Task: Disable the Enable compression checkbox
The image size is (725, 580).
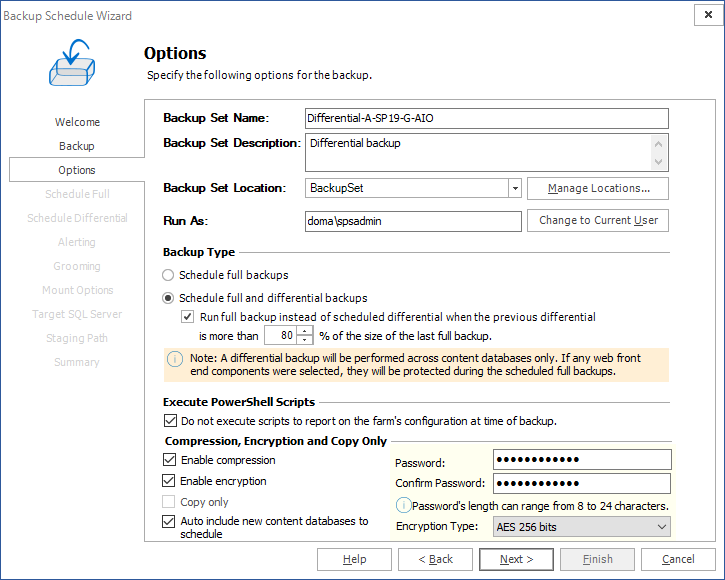Action: click(x=169, y=460)
